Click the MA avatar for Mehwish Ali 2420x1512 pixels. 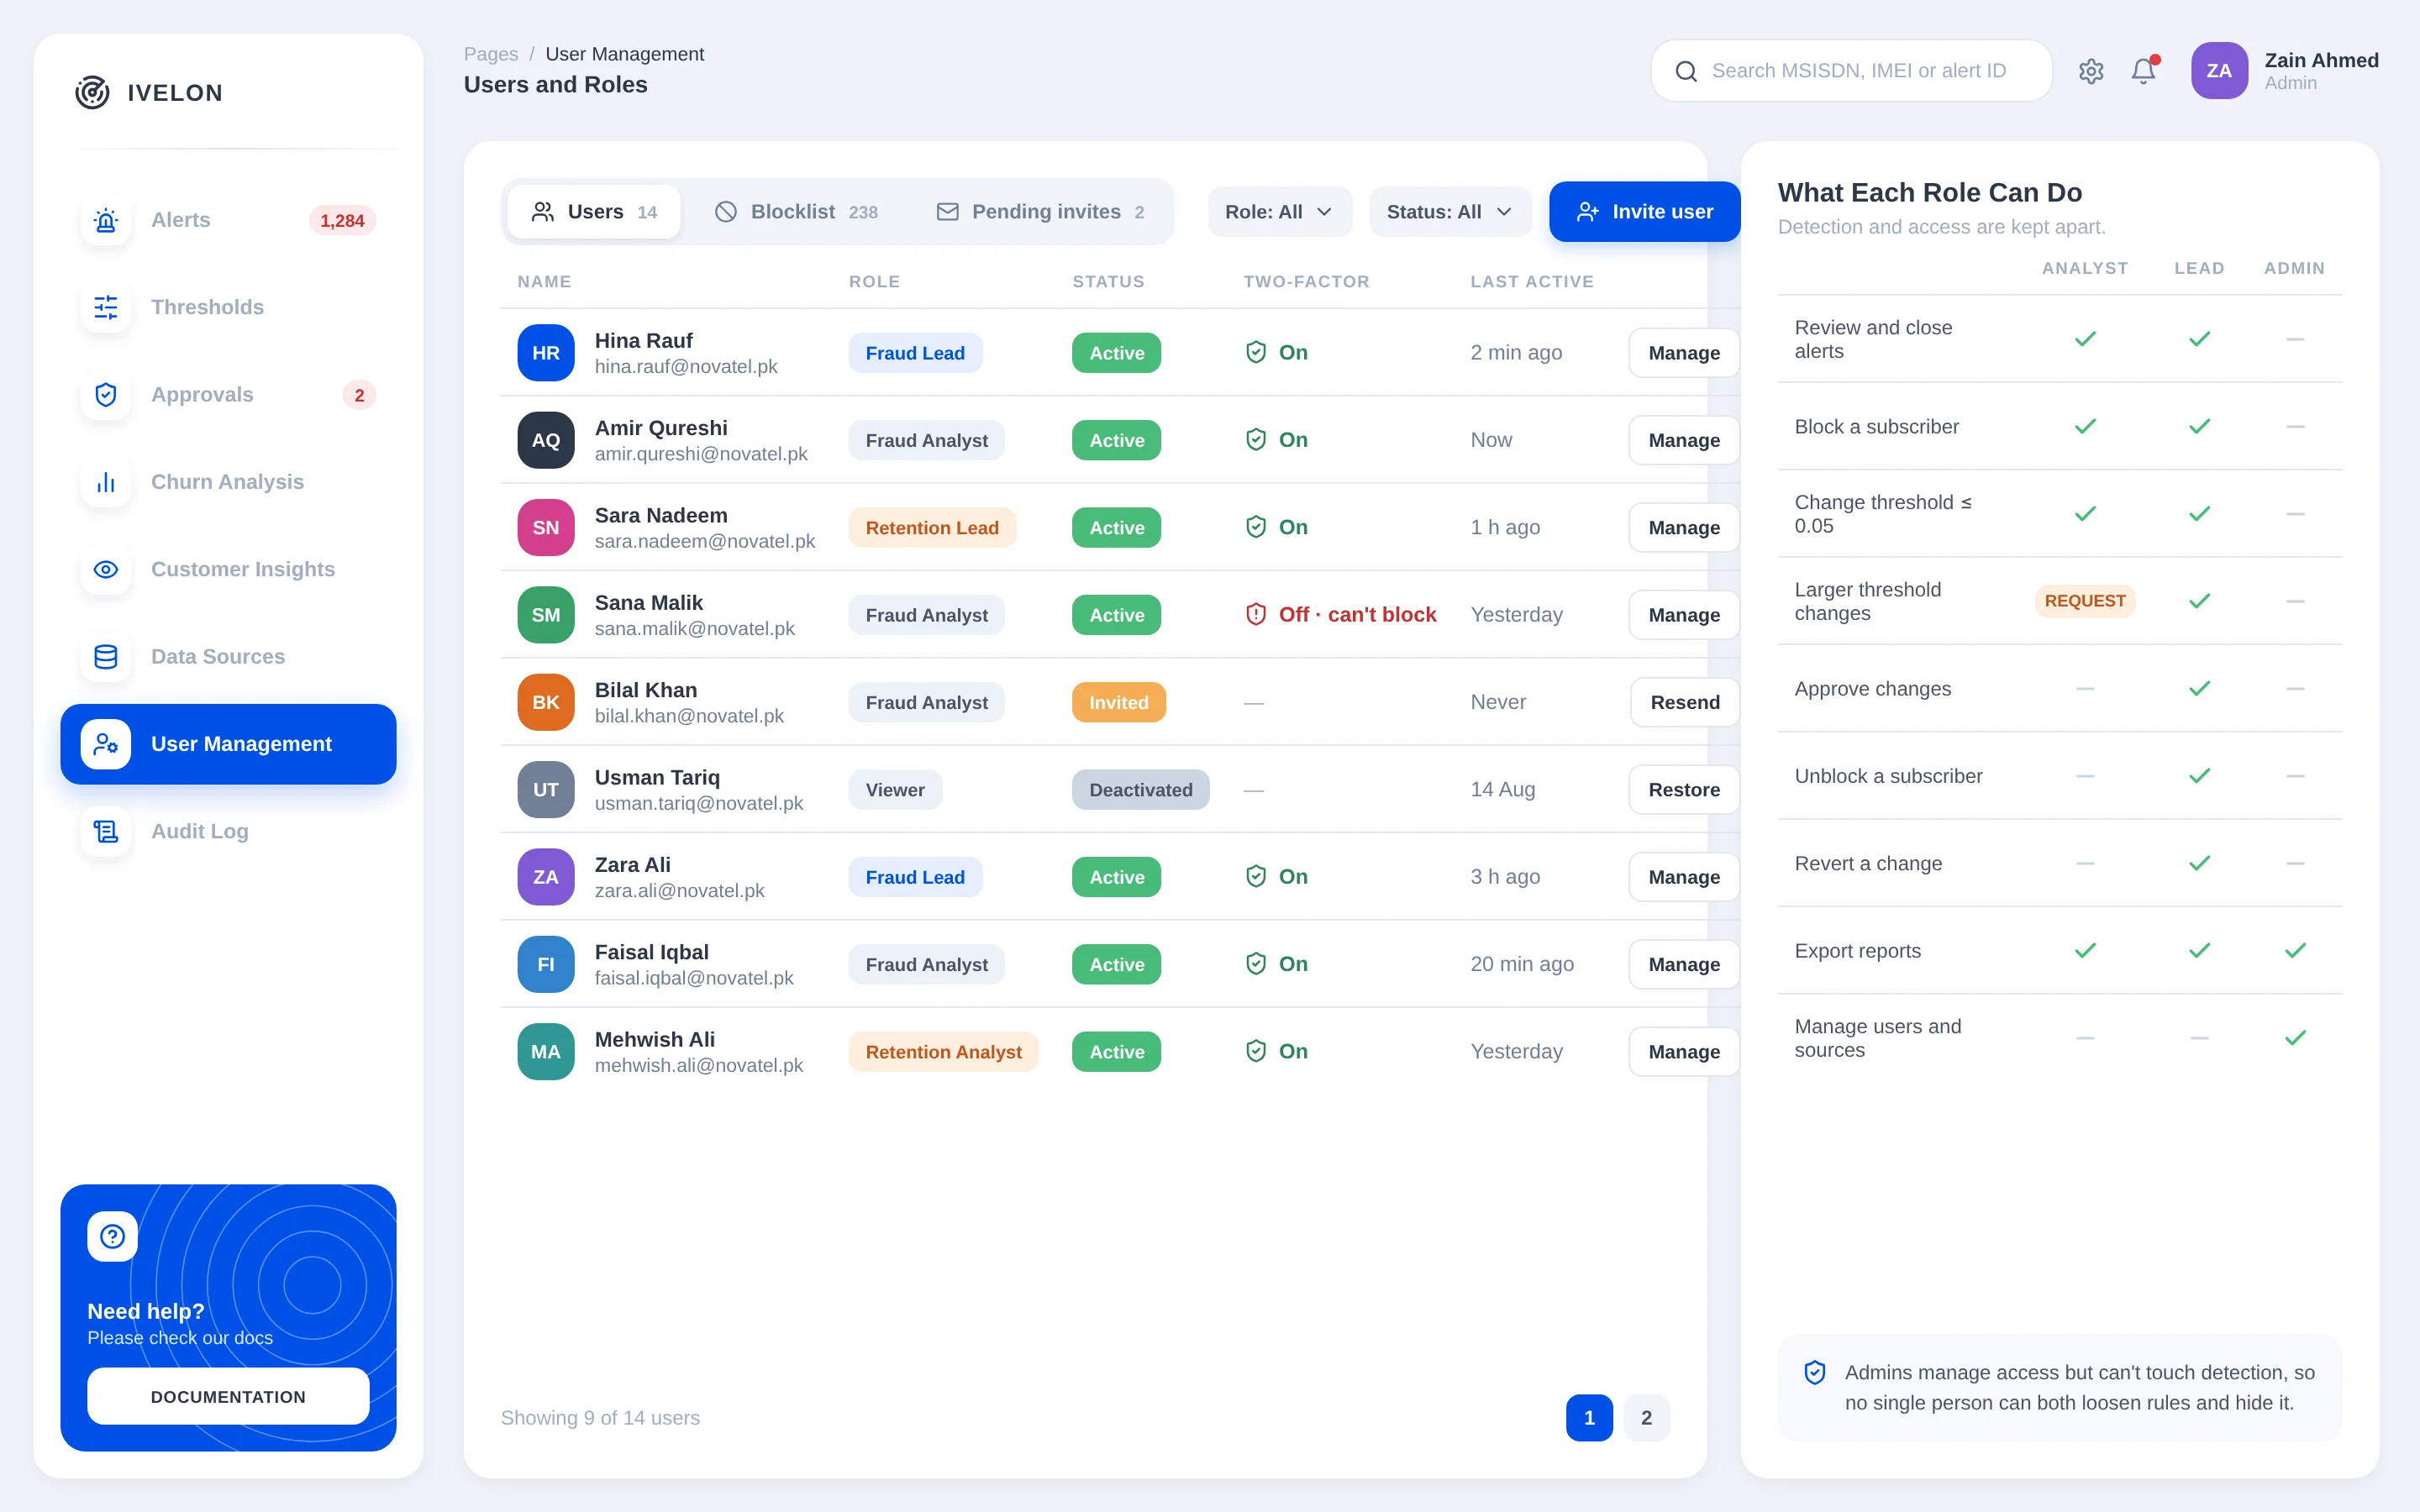click(x=546, y=1051)
